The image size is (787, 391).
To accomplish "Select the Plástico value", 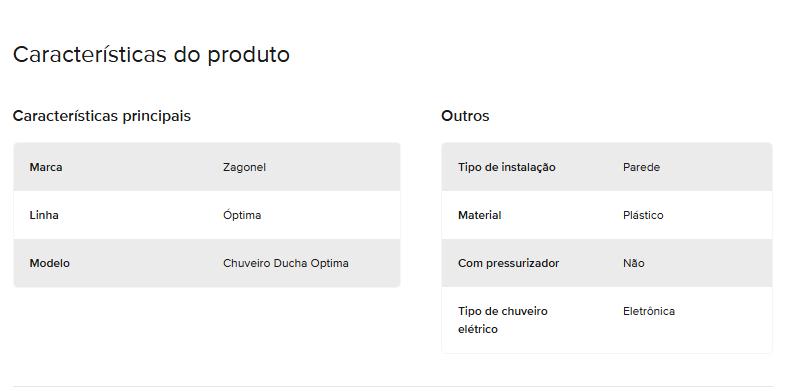I will (643, 215).
